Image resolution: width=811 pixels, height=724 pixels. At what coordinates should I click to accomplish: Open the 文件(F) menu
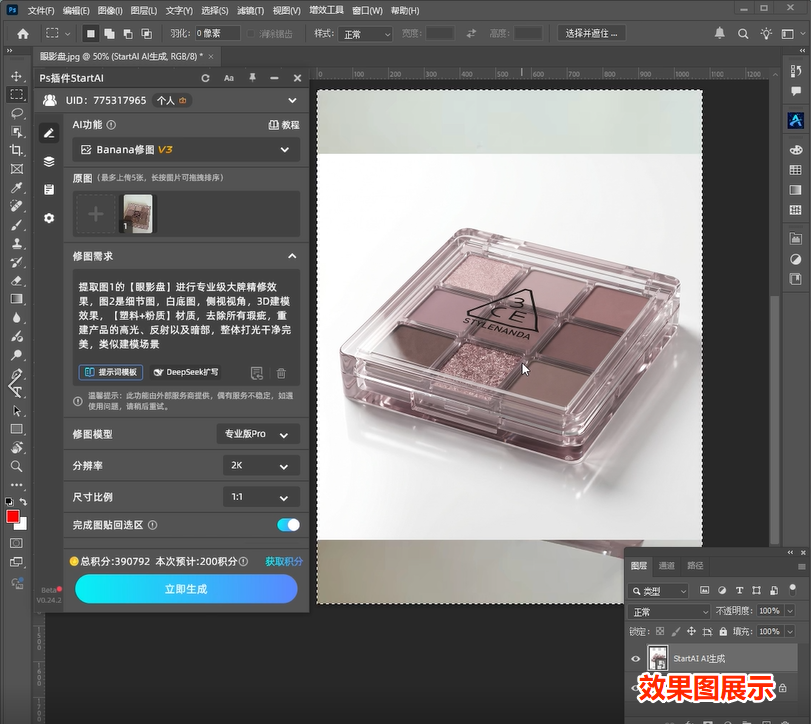tap(41, 10)
